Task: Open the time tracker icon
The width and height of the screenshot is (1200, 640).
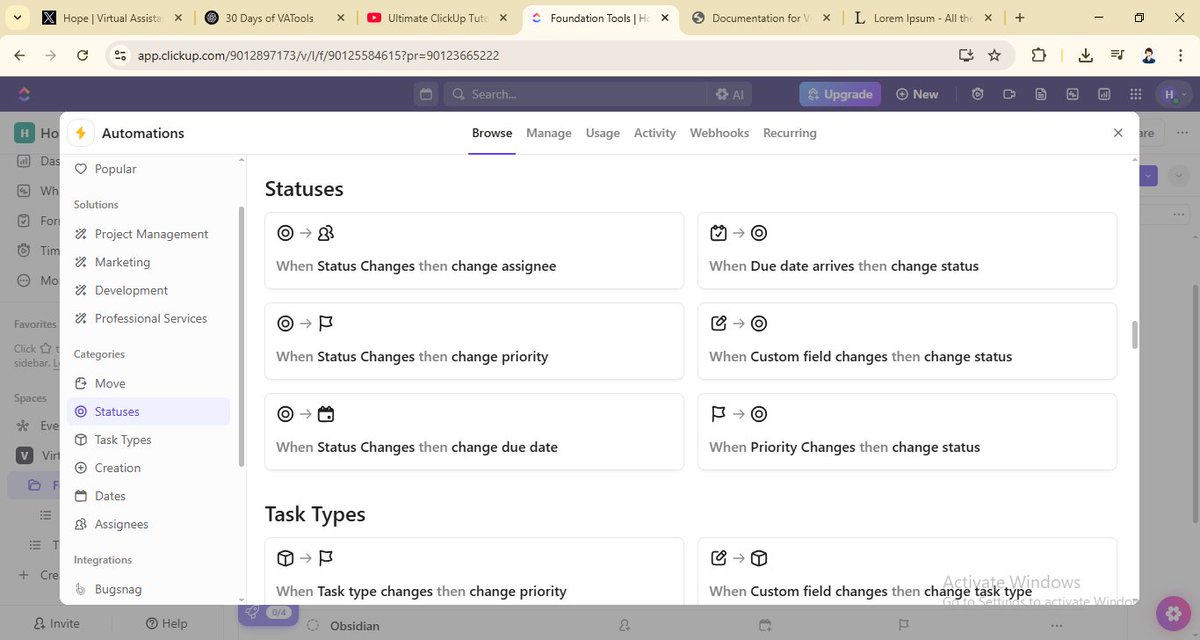Action: [978, 94]
